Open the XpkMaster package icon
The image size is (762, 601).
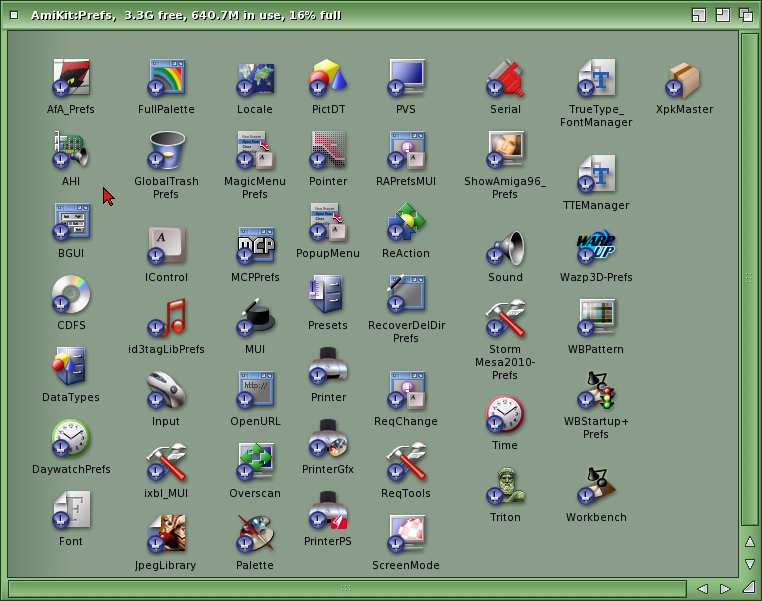click(684, 79)
